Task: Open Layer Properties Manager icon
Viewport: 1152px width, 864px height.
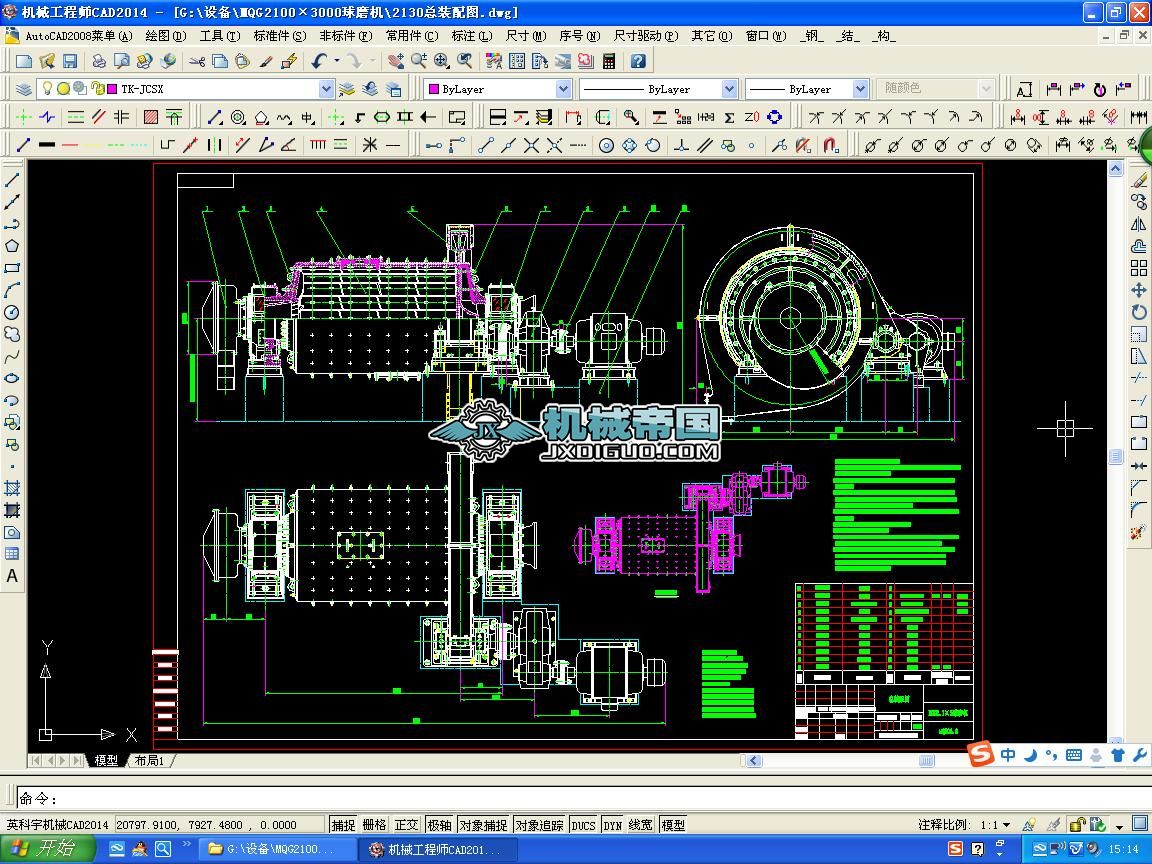Action: coord(24,89)
